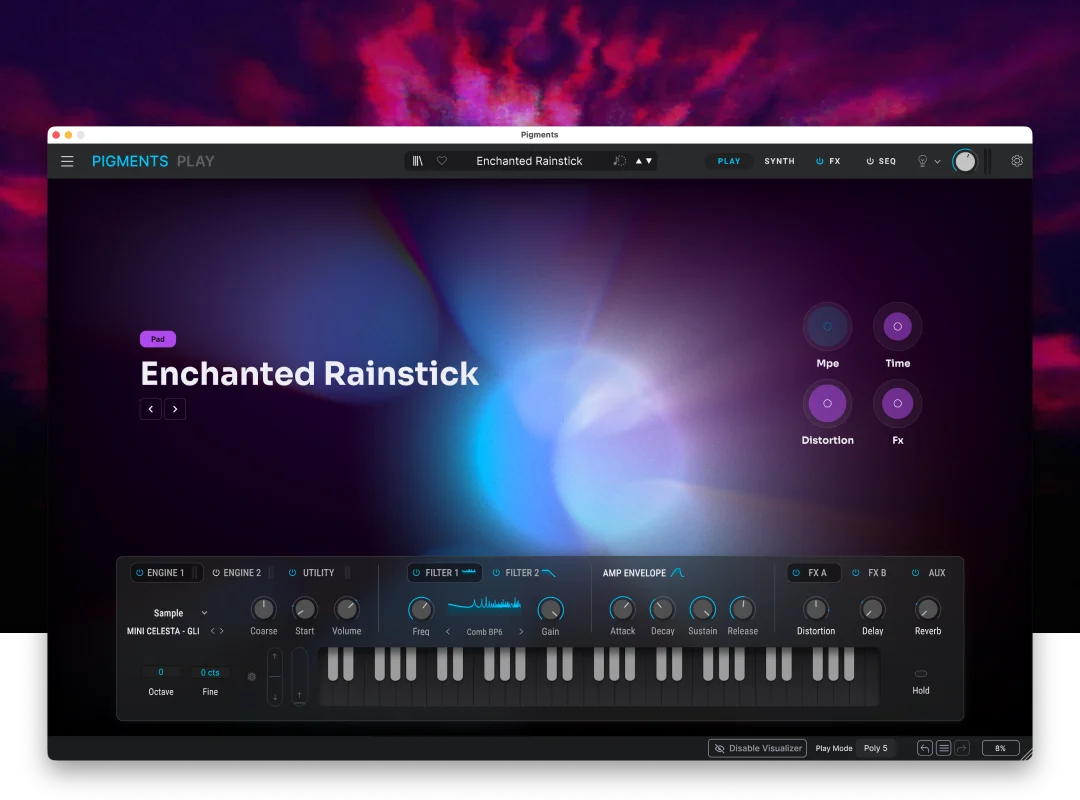The height and width of the screenshot is (800, 1080).
Task: Select next filter type after Comb BP6
Action: click(x=521, y=631)
